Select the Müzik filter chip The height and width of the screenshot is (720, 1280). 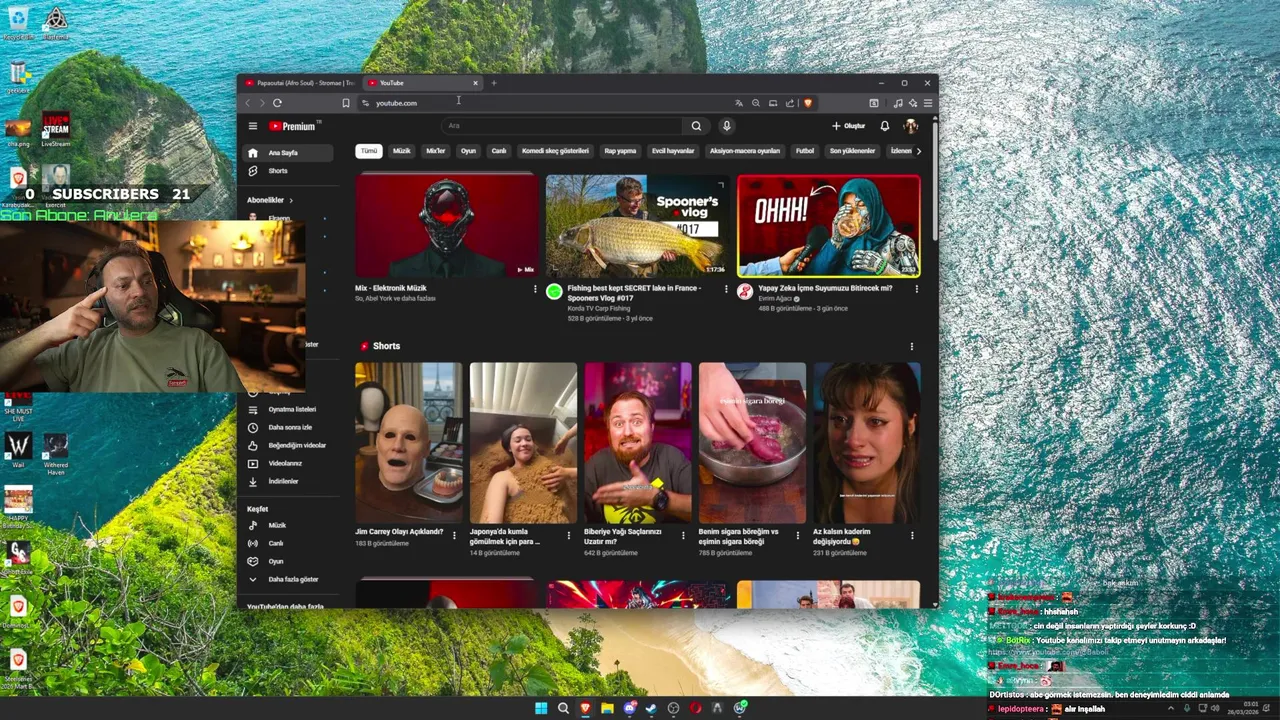tap(402, 151)
